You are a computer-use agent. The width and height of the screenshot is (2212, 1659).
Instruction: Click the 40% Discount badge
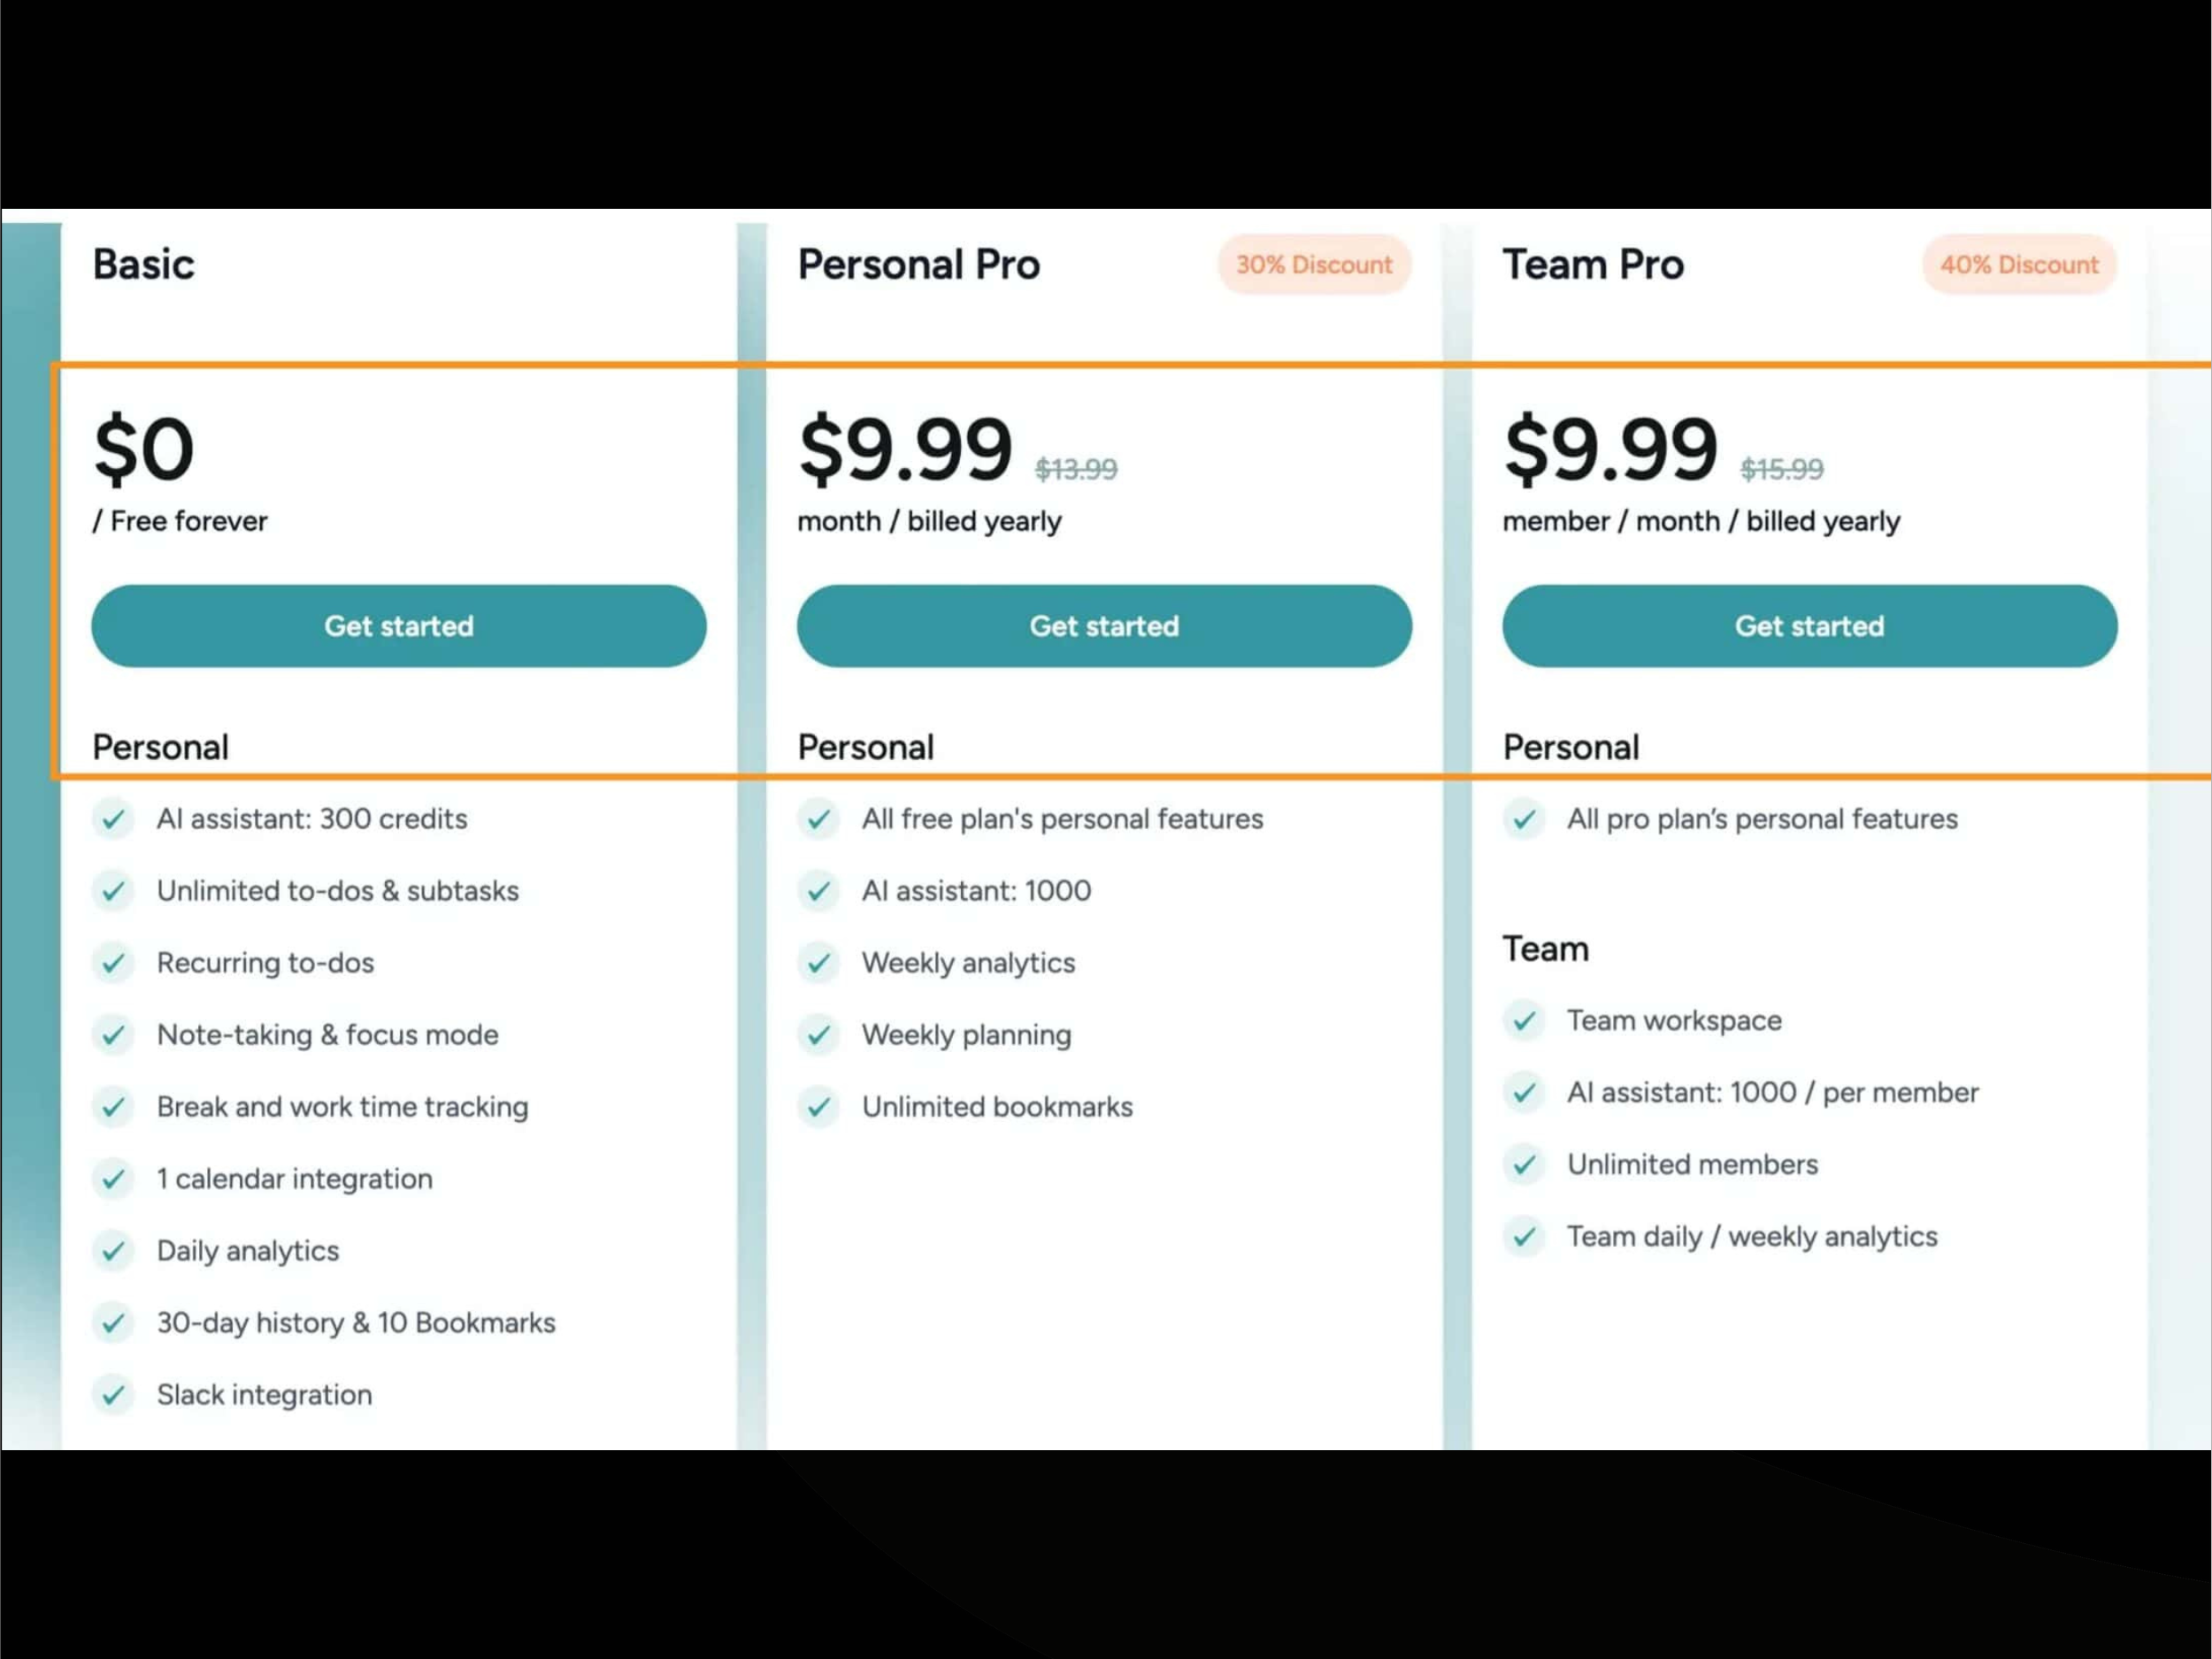tap(2019, 265)
